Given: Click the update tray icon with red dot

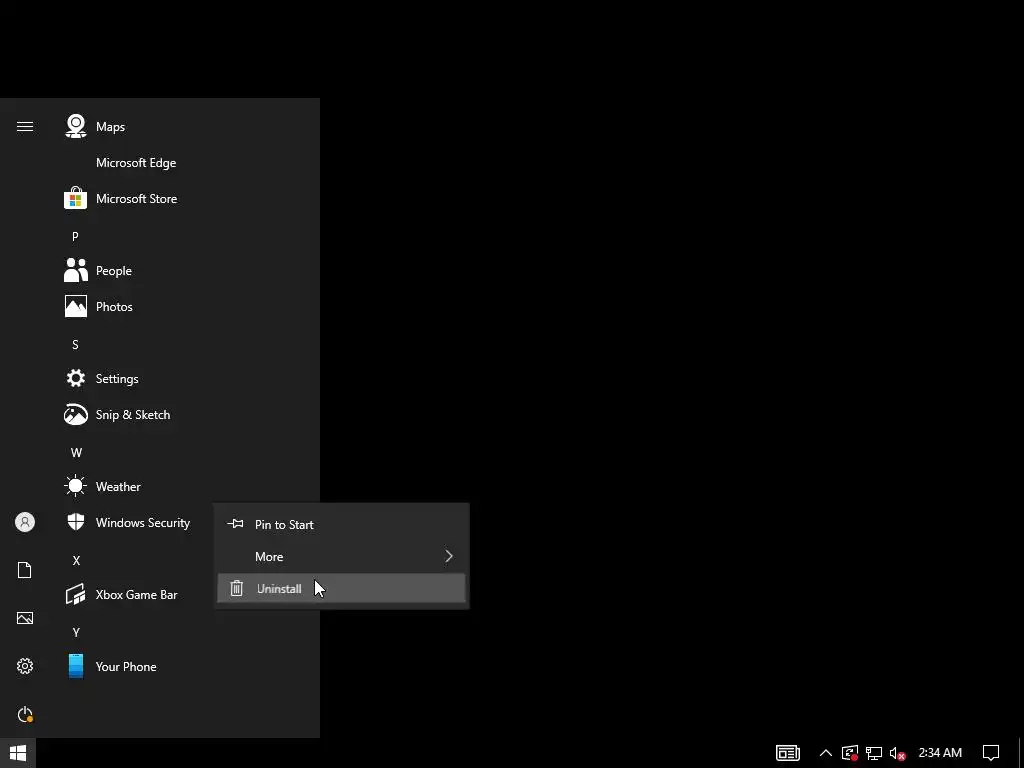Looking at the screenshot, I should pyautogui.click(x=850, y=753).
